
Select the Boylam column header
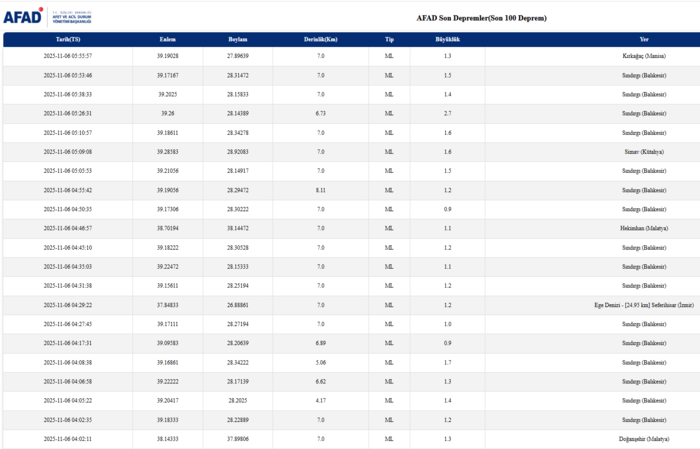coord(237,39)
